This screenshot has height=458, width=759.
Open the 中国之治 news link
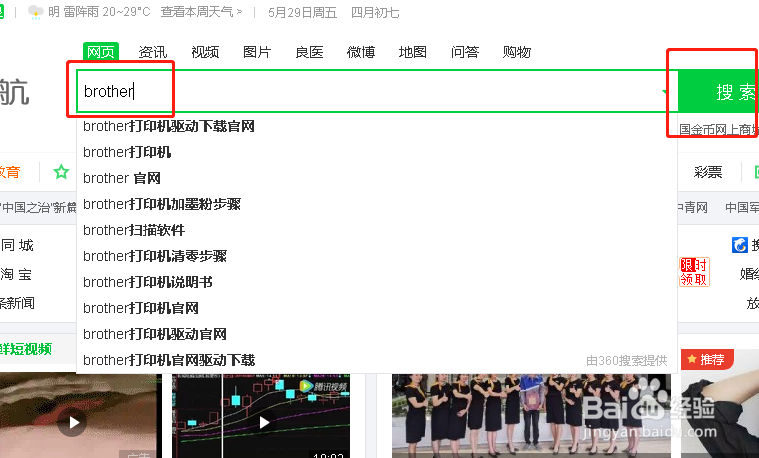coord(38,208)
